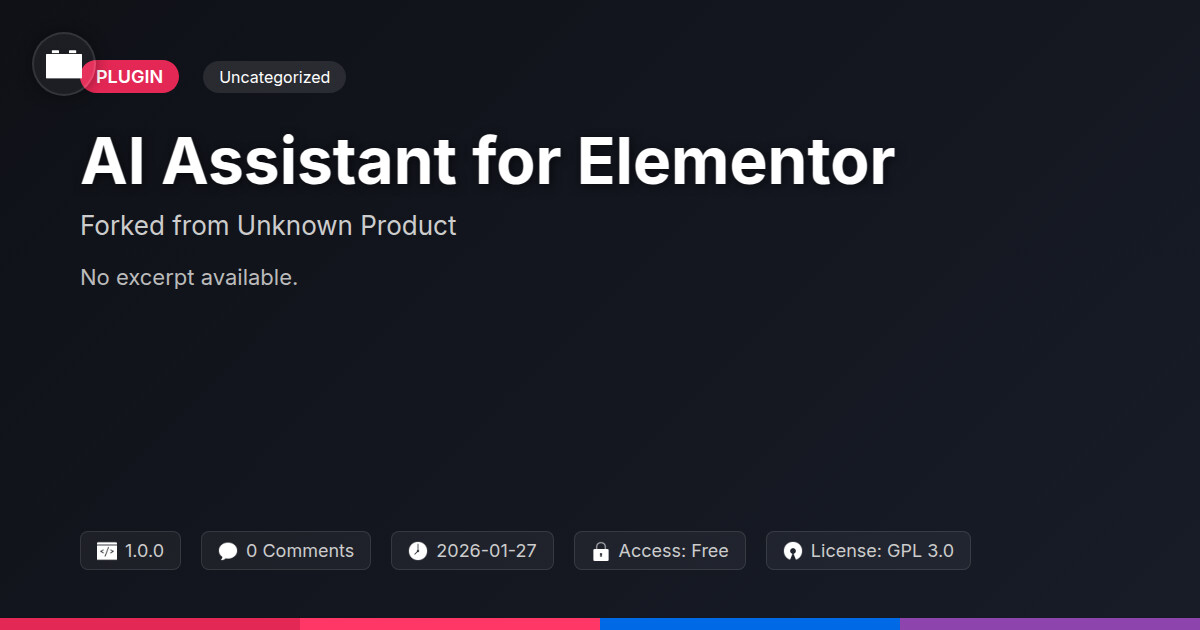Select the Access: Free label
Image resolution: width=1200 pixels, height=630 pixels.
[673, 551]
